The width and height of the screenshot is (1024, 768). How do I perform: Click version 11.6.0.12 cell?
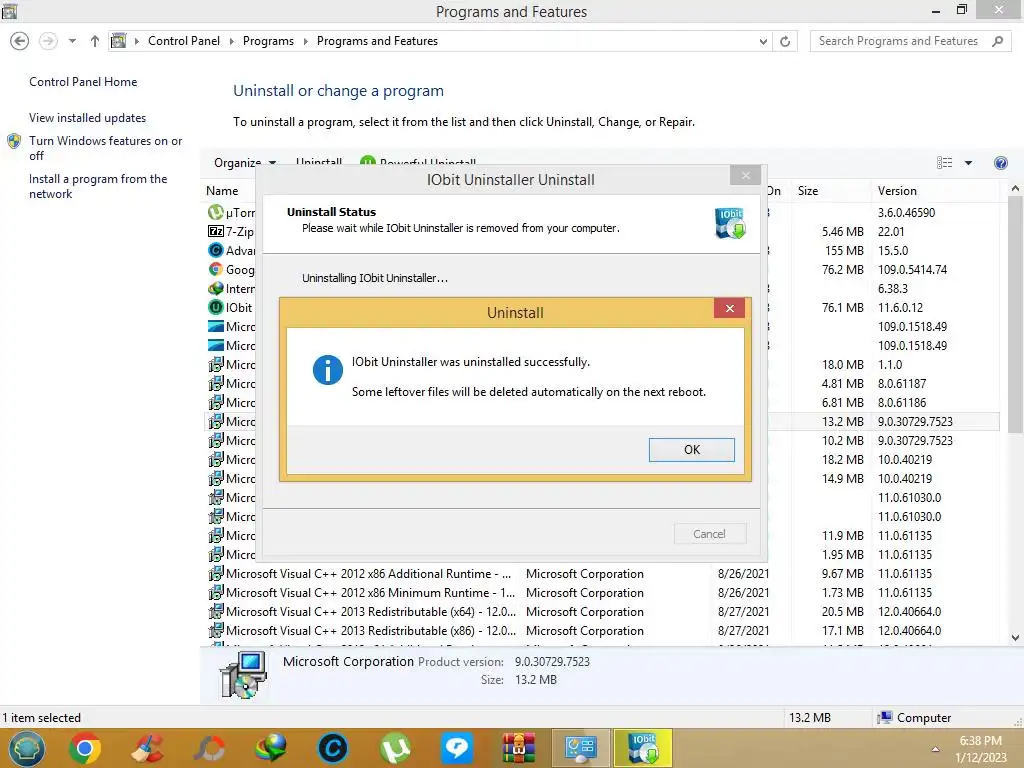[x=900, y=307]
